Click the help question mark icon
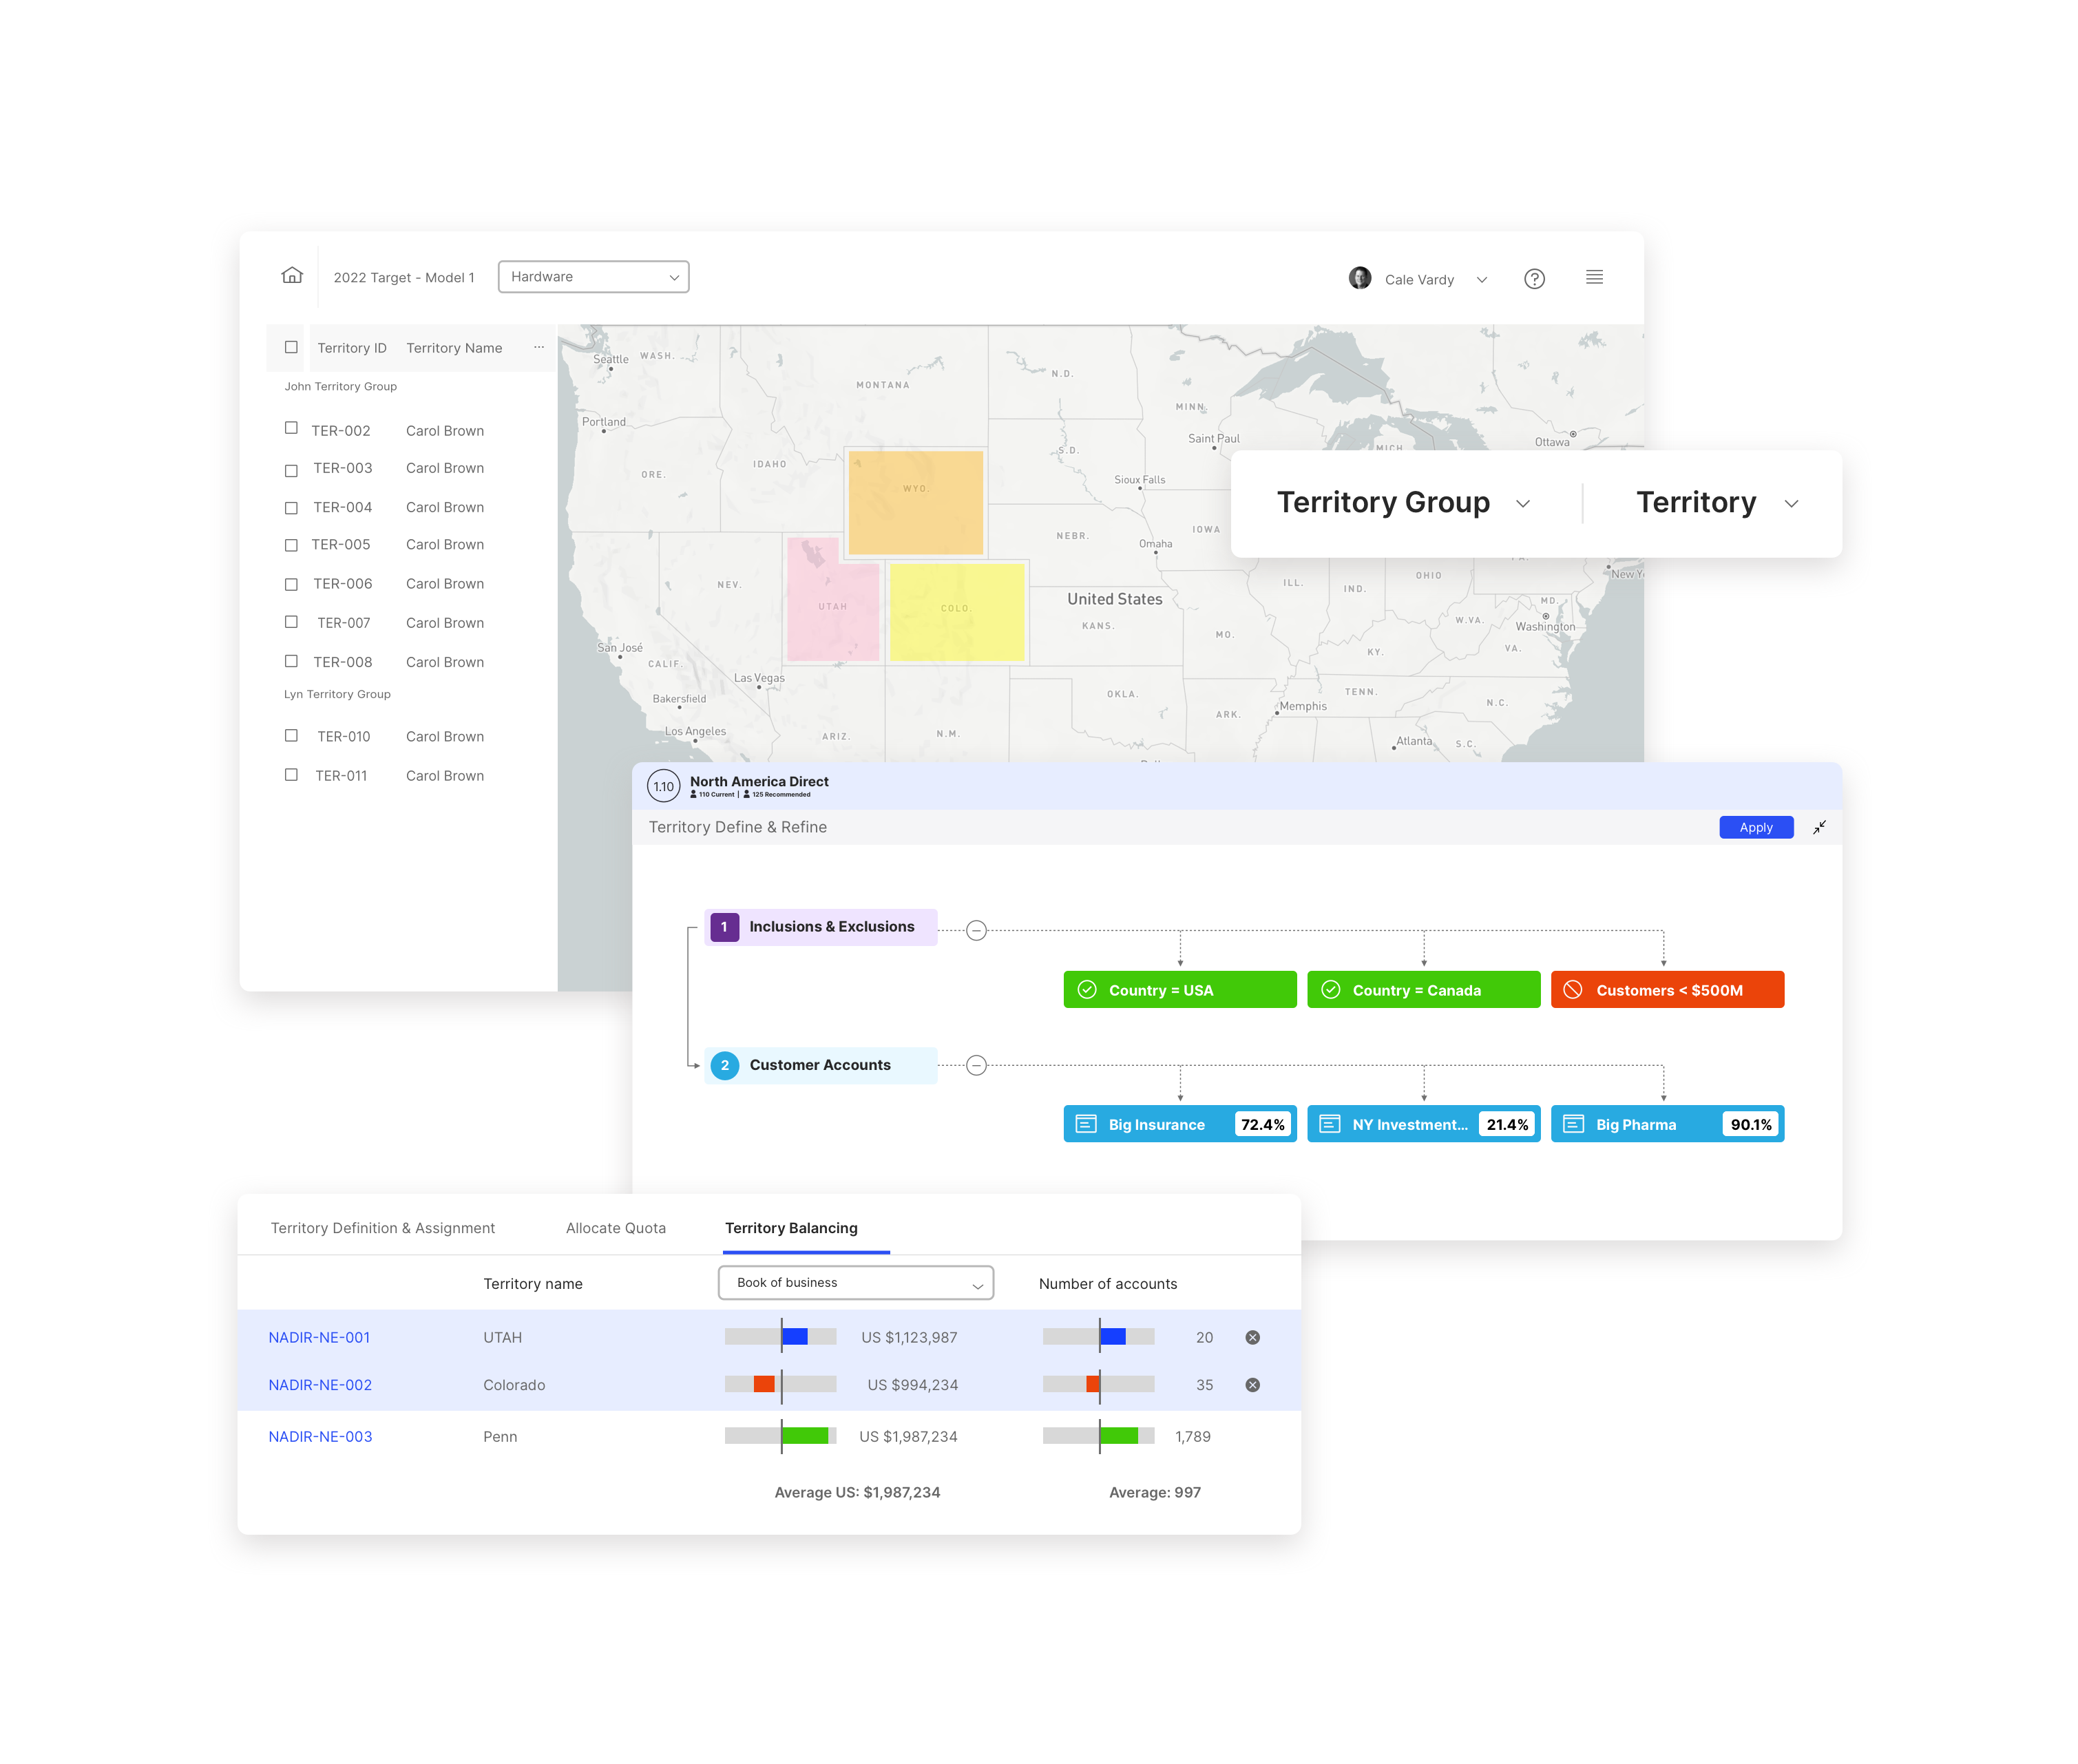Screen dimensions: 2078x1764 (x=1533, y=278)
